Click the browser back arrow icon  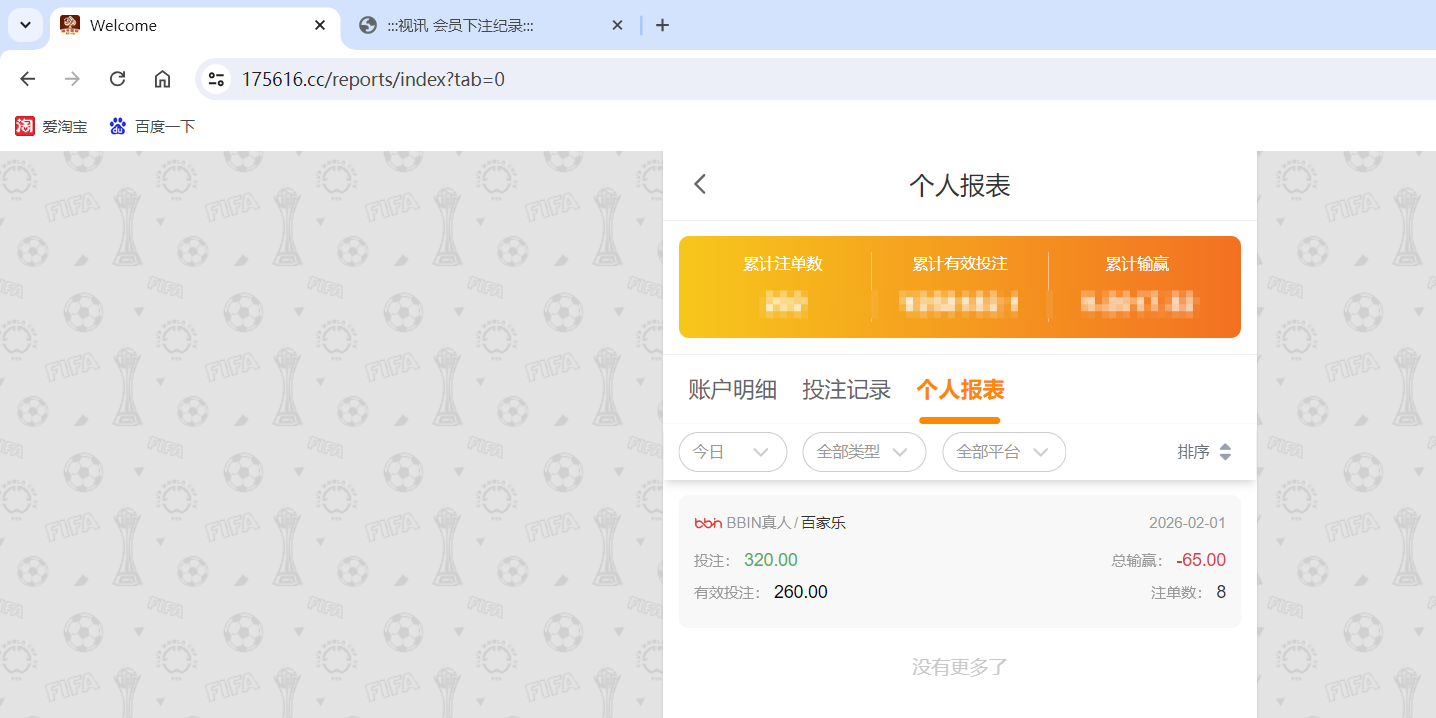pyautogui.click(x=27, y=78)
